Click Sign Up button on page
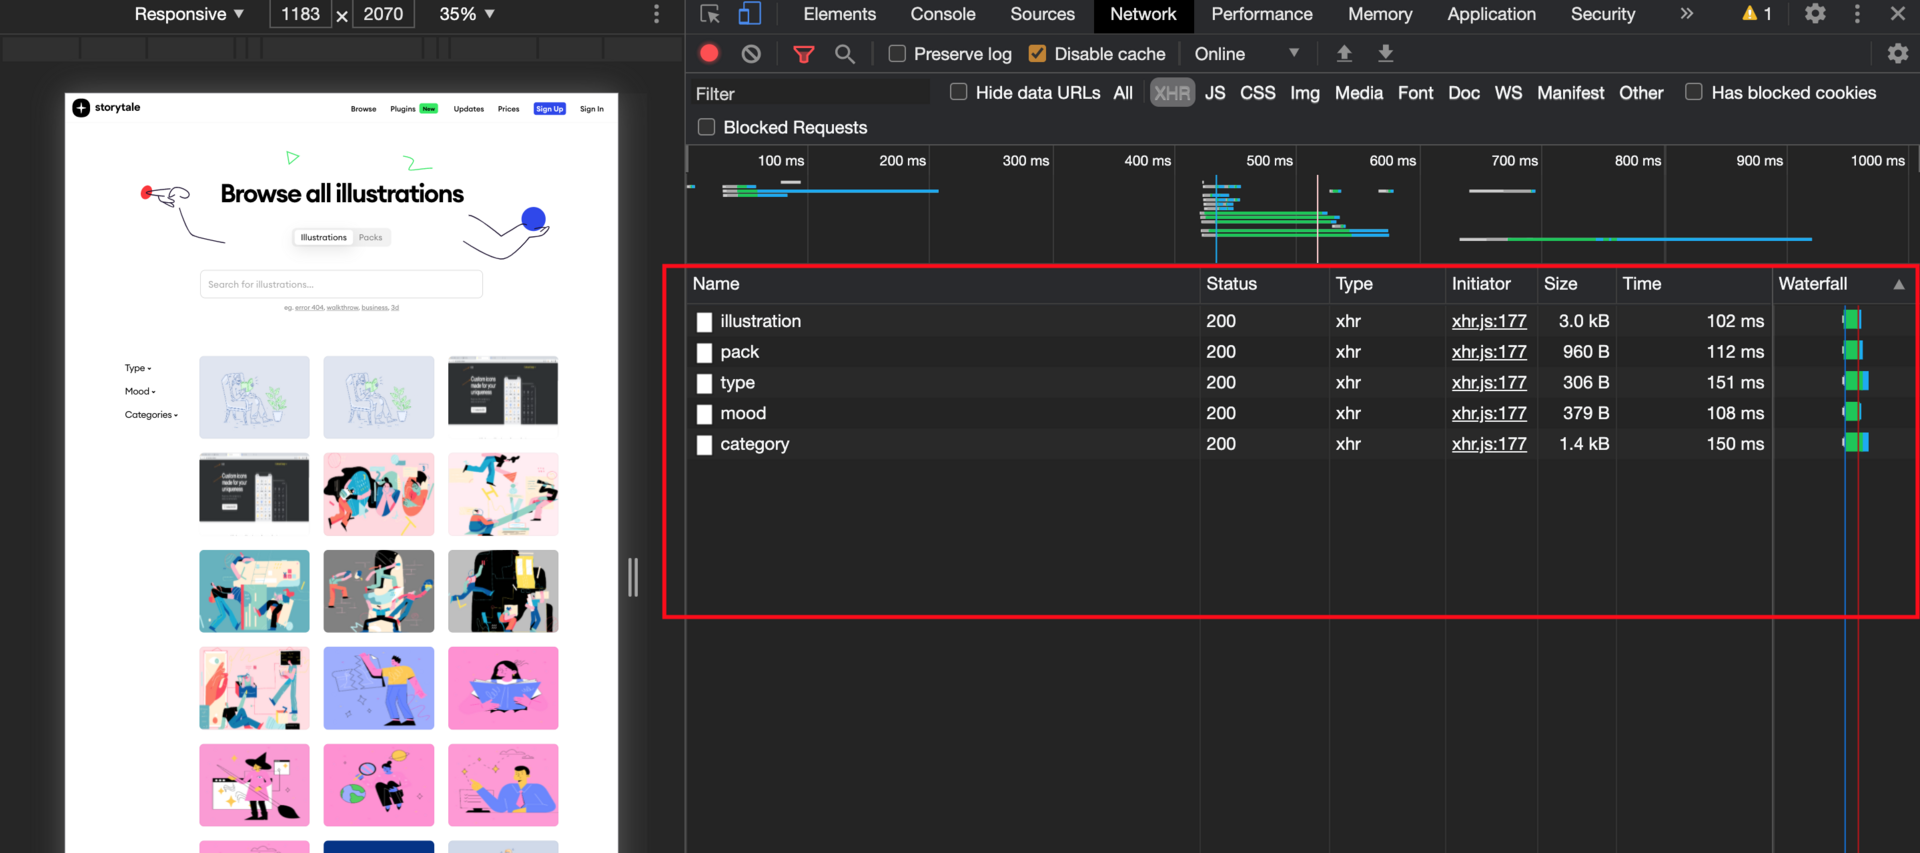Screen dimensions: 1920x853 (x=549, y=108)
